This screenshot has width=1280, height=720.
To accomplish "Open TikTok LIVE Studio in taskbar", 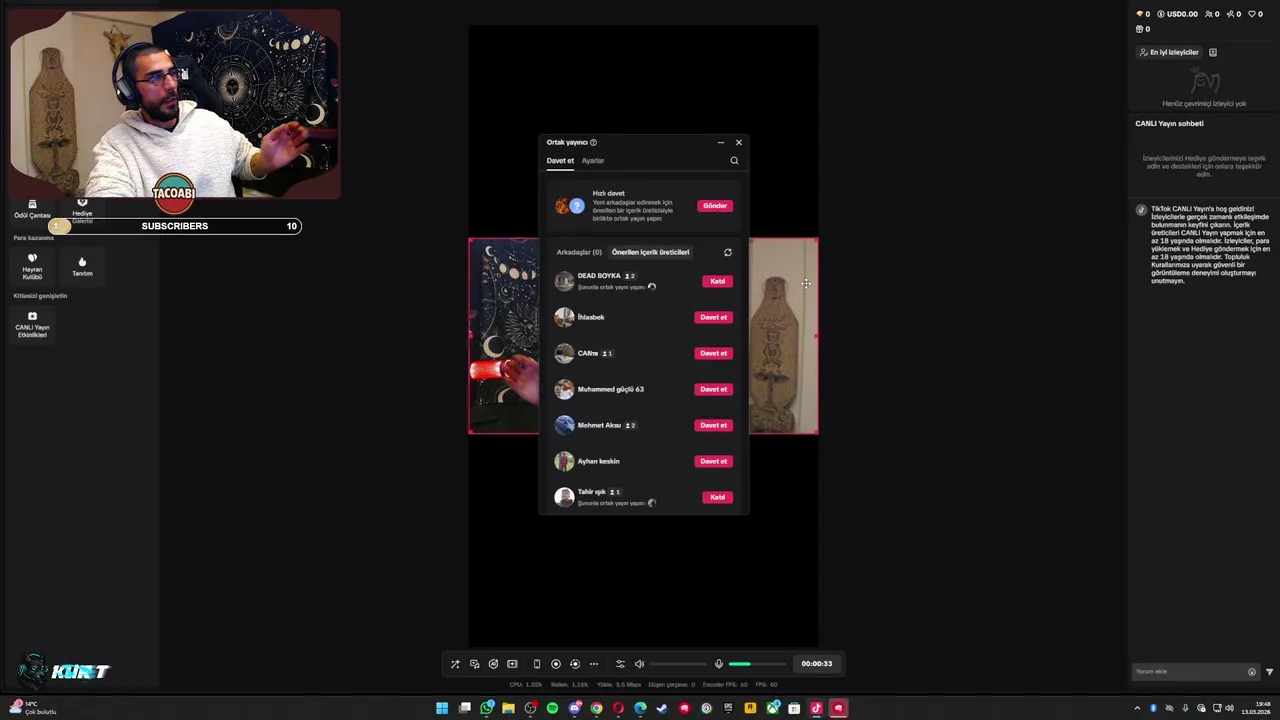I will point(816,708).
